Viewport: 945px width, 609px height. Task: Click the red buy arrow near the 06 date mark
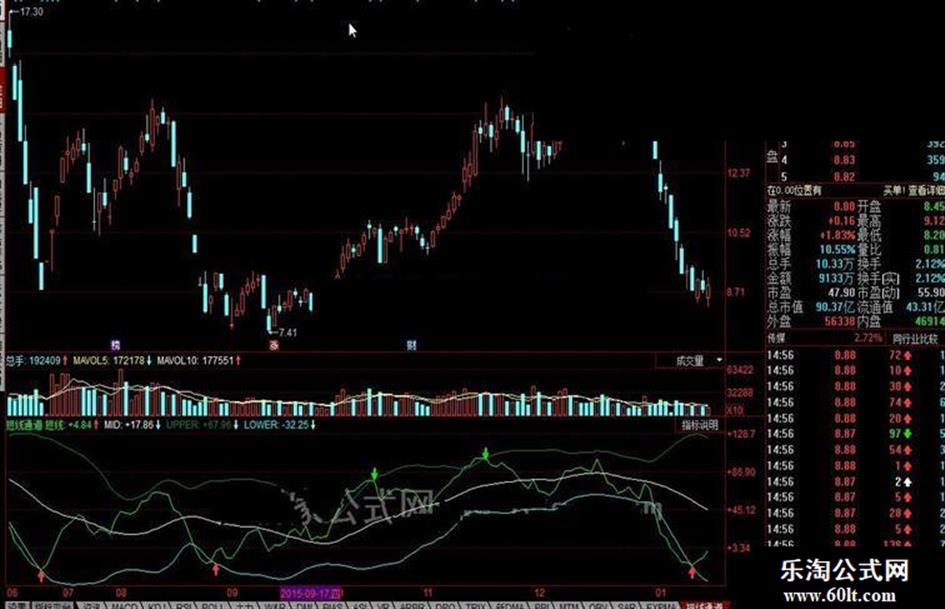tap(41, 576)
